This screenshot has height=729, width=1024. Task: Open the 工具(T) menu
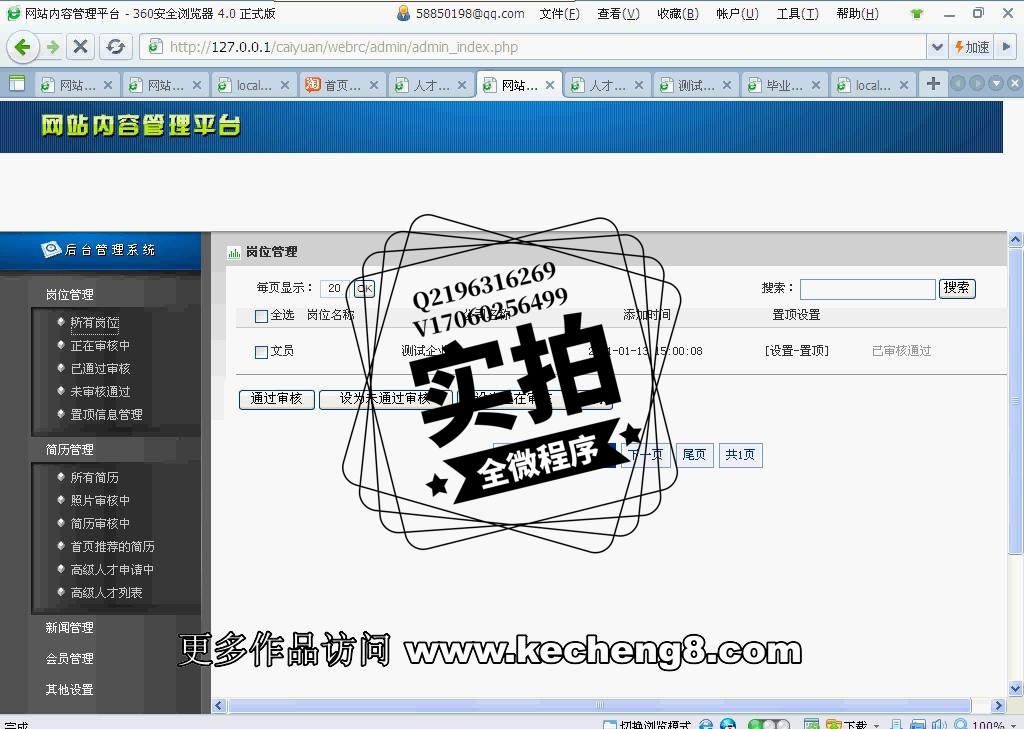pyautogui.click(x=797, y=13)
